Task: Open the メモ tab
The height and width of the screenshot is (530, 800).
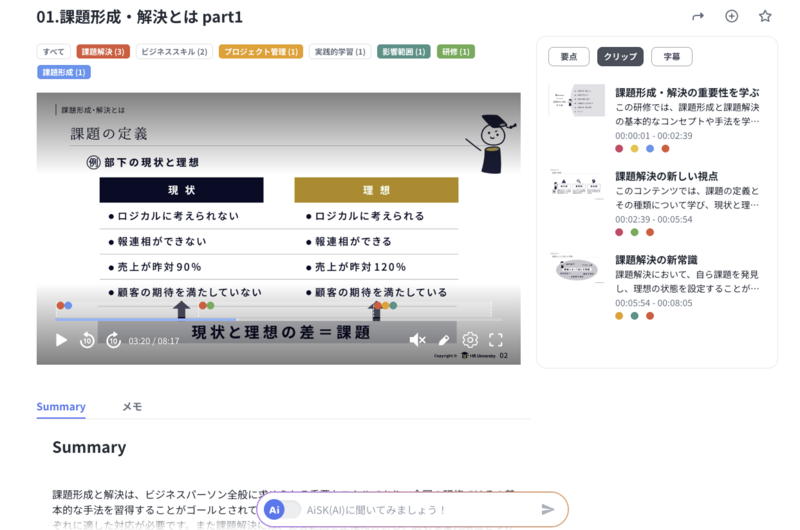Action: click(132, 407)
